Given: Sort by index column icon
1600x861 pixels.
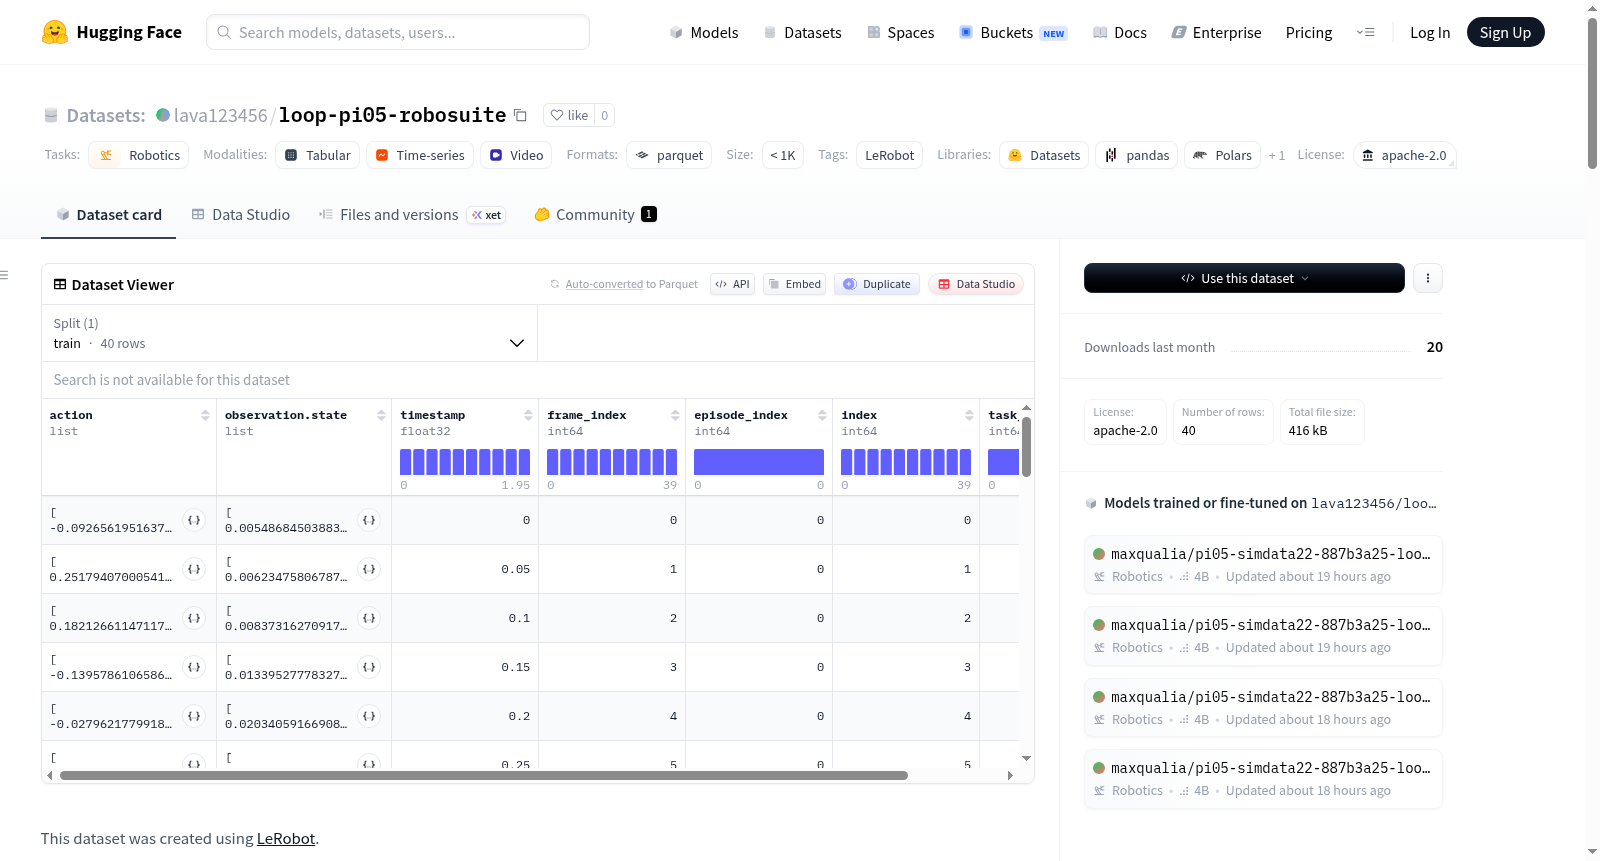Looking at the screenshot, I should (969, 415).
